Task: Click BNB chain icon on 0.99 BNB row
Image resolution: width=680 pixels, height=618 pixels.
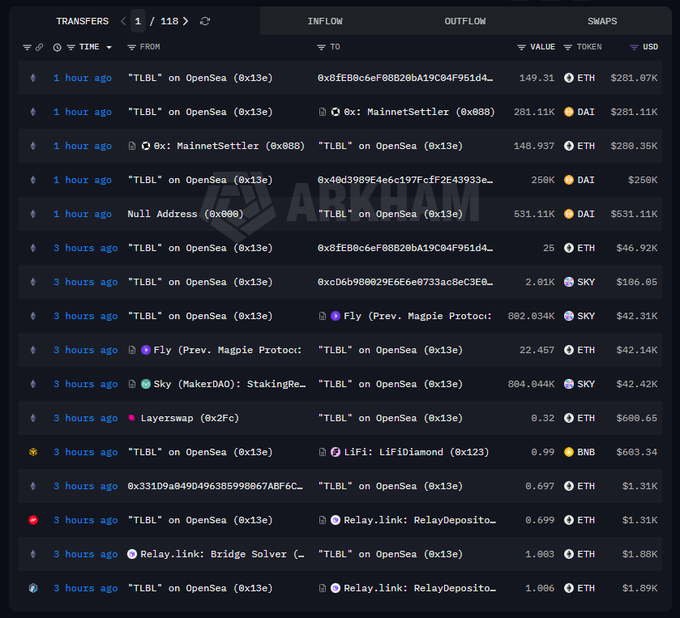Action: pyautogui.click(x=33, y=452)
